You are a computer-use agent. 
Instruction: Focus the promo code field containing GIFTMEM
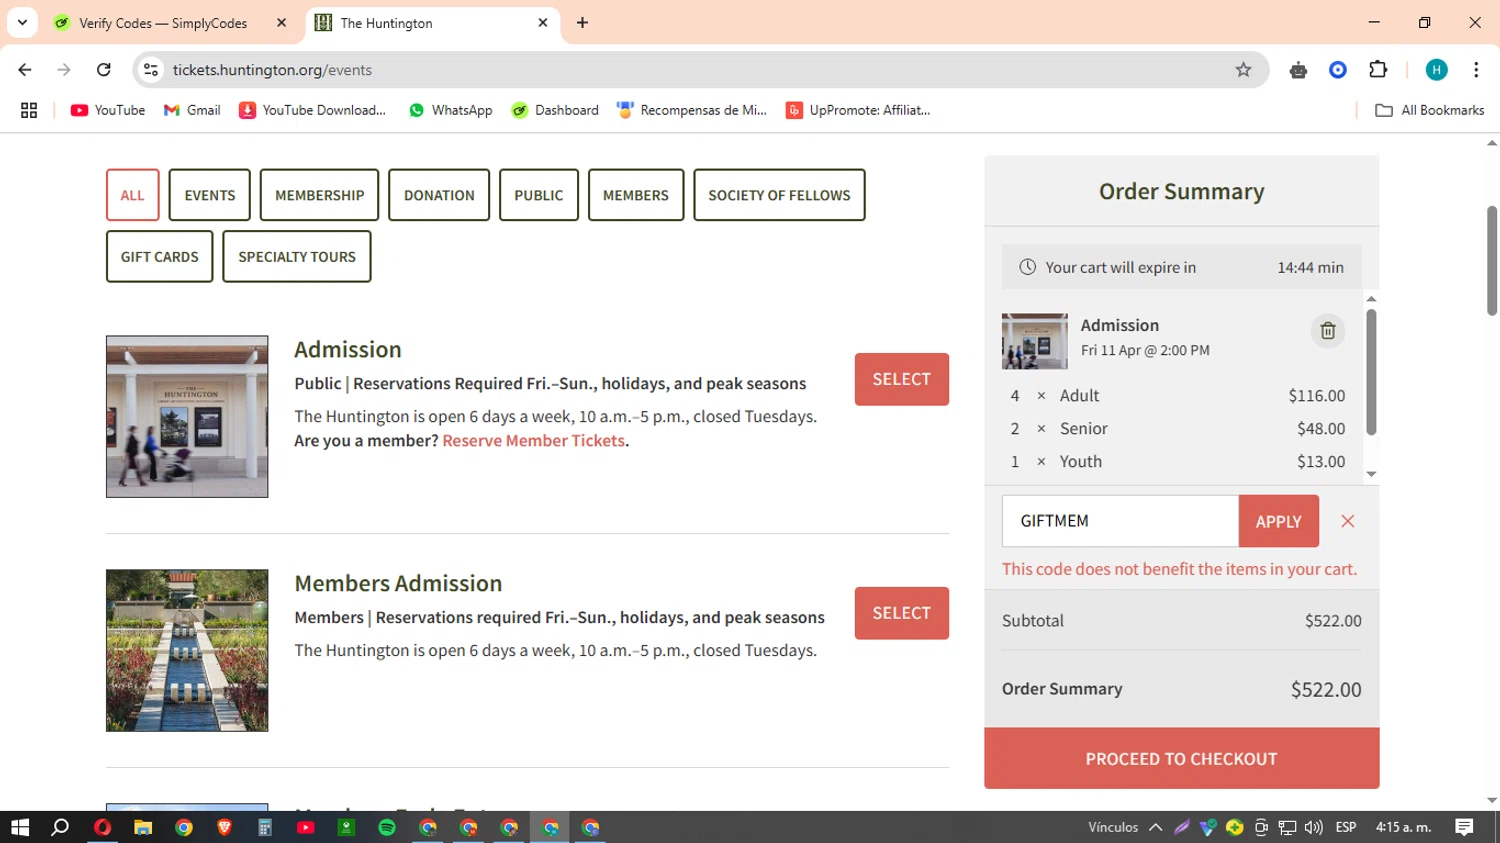pos(1120,521)
